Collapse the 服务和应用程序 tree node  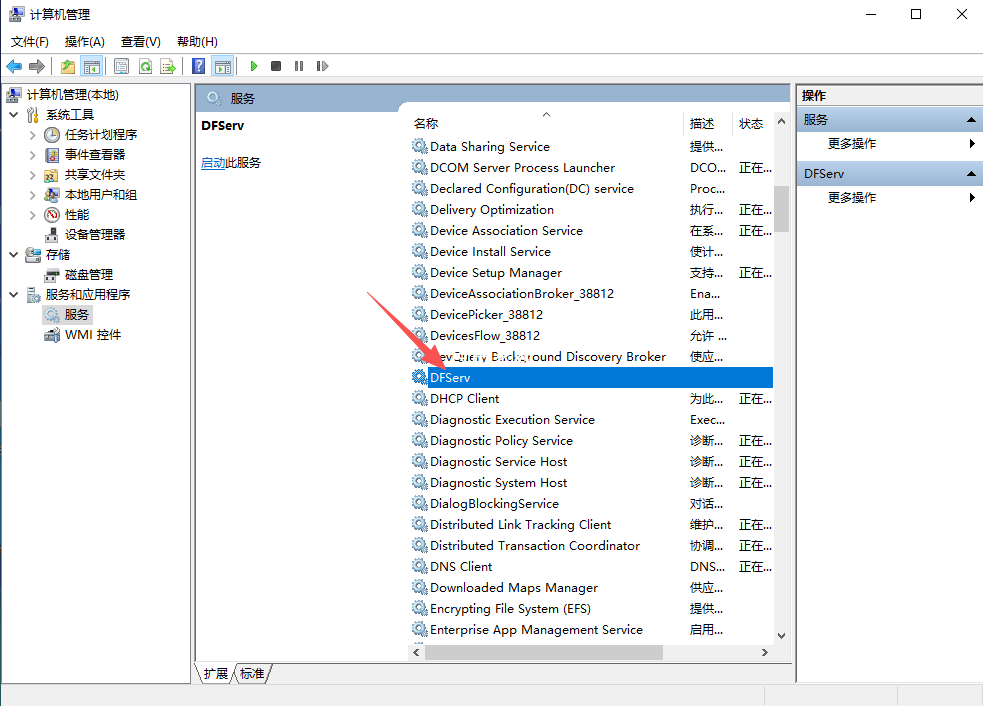pyautogui.click(x=14, y=295)
